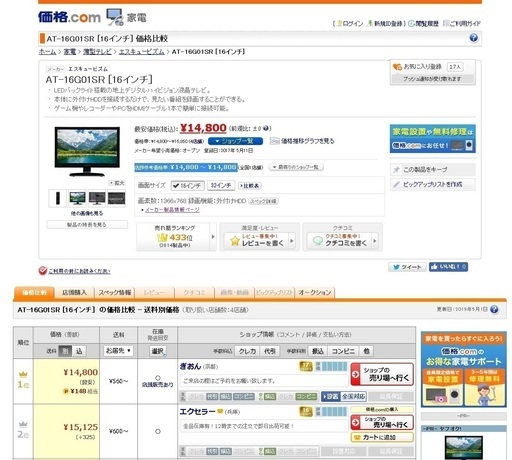Click the 価格.com logo
Viewport: 512px width, 460px height.
pos(69,17)
